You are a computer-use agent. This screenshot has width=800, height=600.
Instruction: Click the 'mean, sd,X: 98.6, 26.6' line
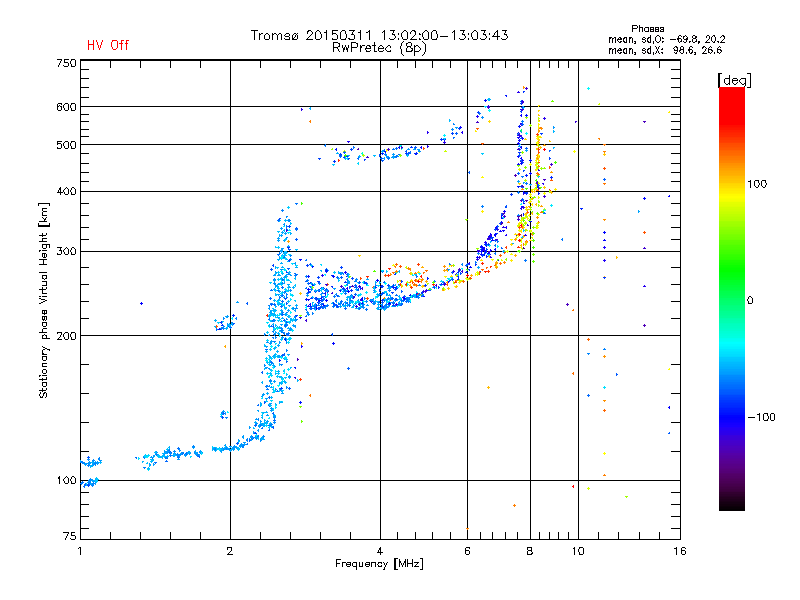665,50
